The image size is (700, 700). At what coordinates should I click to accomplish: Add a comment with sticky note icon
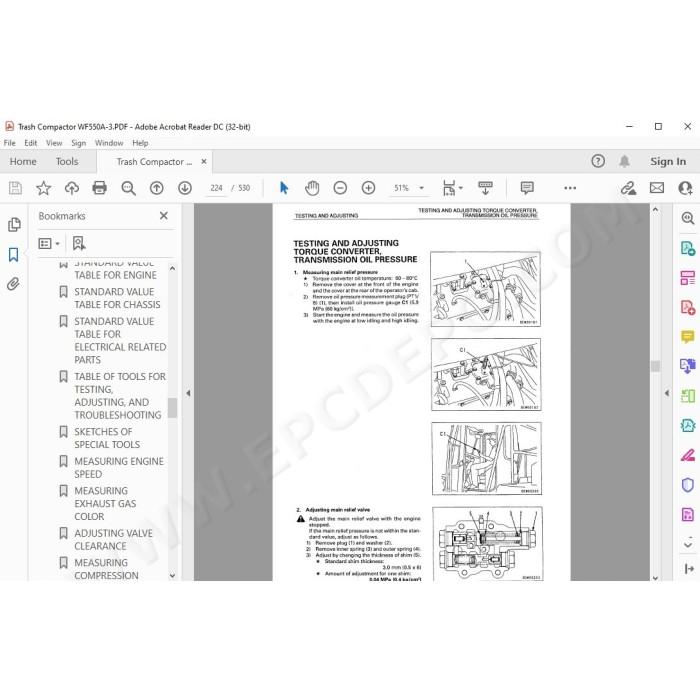(527, 188)
